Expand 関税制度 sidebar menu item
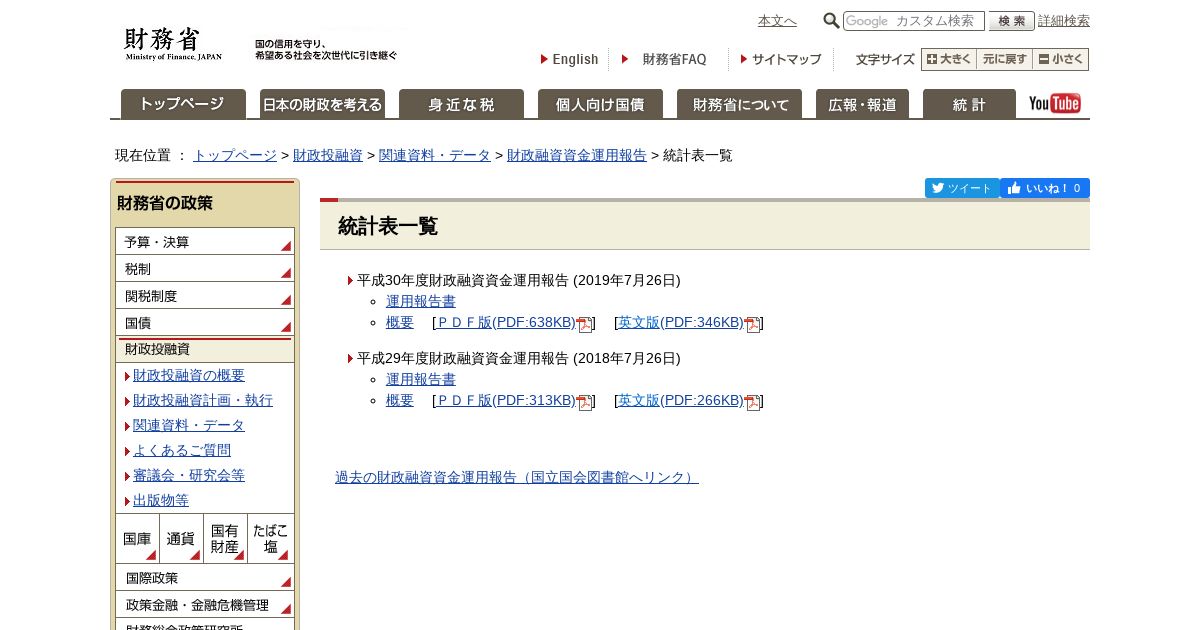The height and width of the screenshot is (630, 1200). [205, 296]
